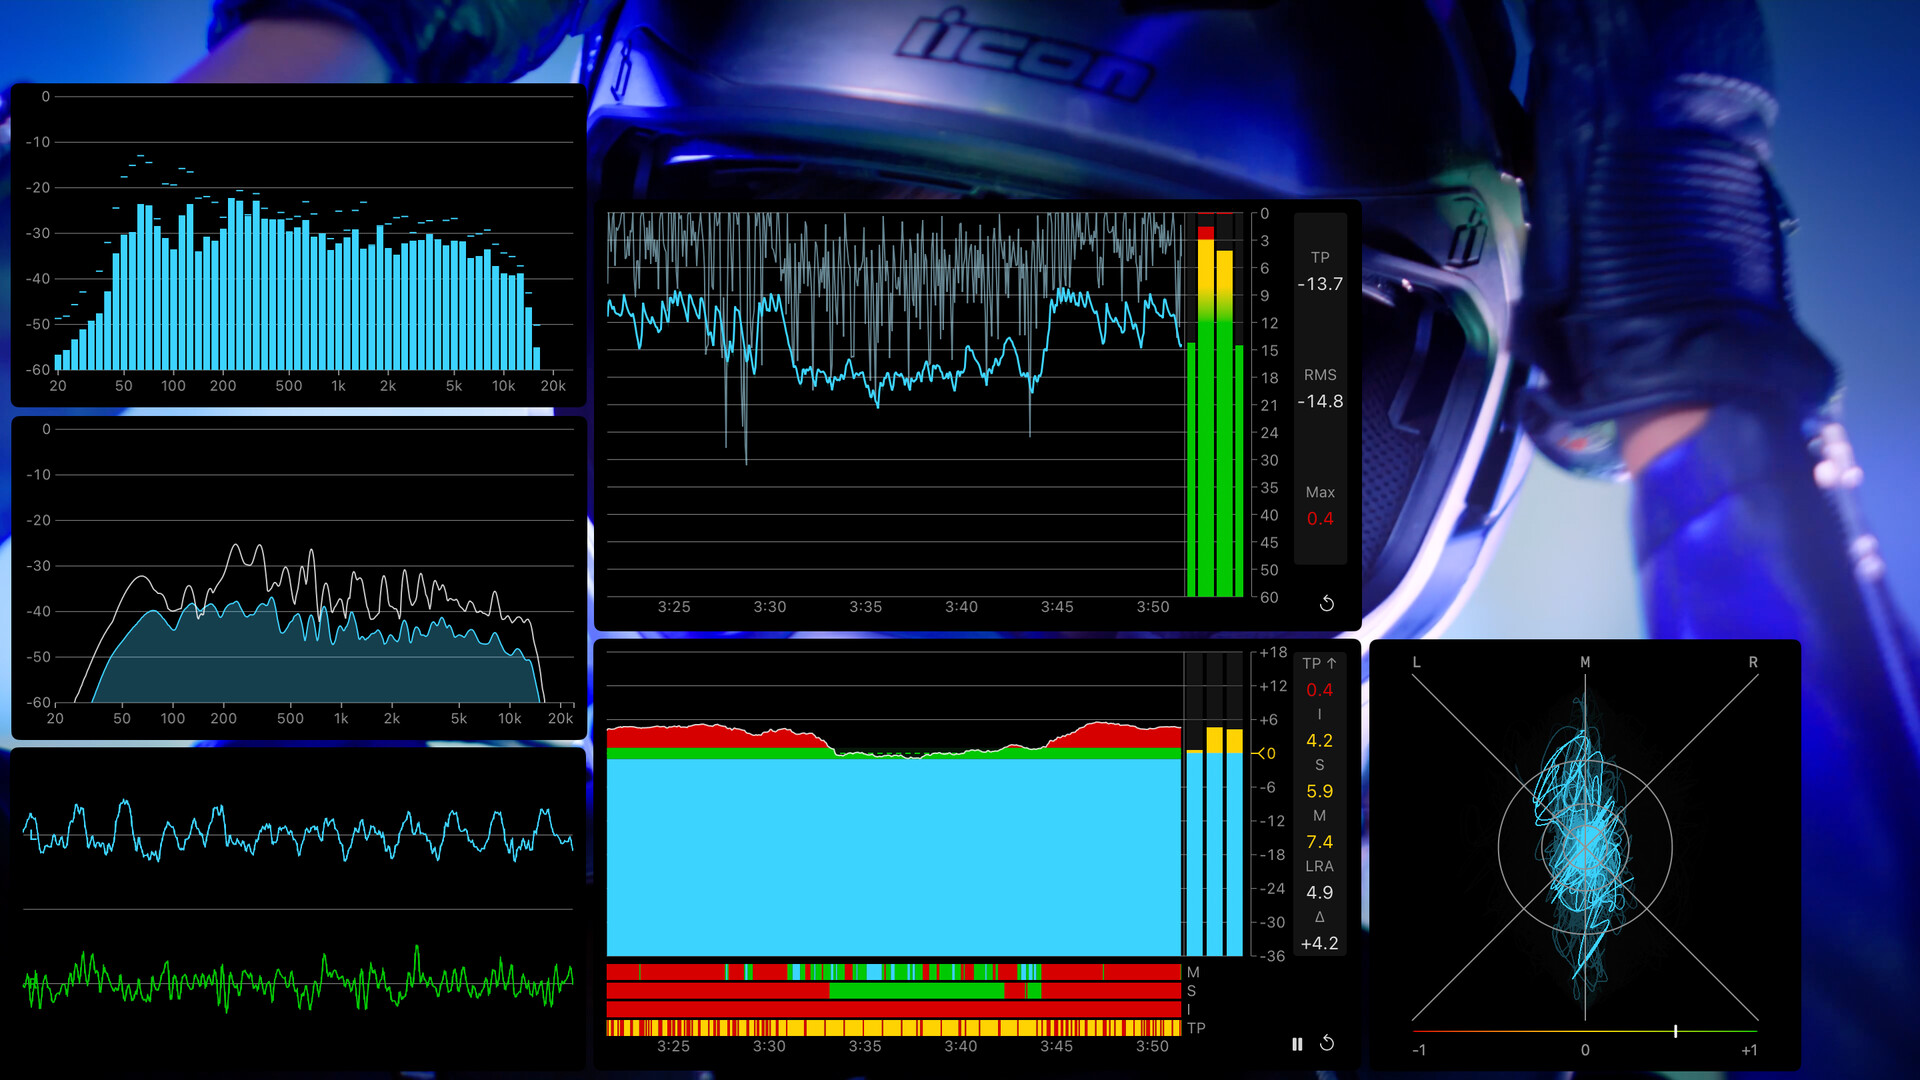Click the short-term loudness value 5.9
The height and width of the screenshot is (1080, 1920).
(1319, 791)
